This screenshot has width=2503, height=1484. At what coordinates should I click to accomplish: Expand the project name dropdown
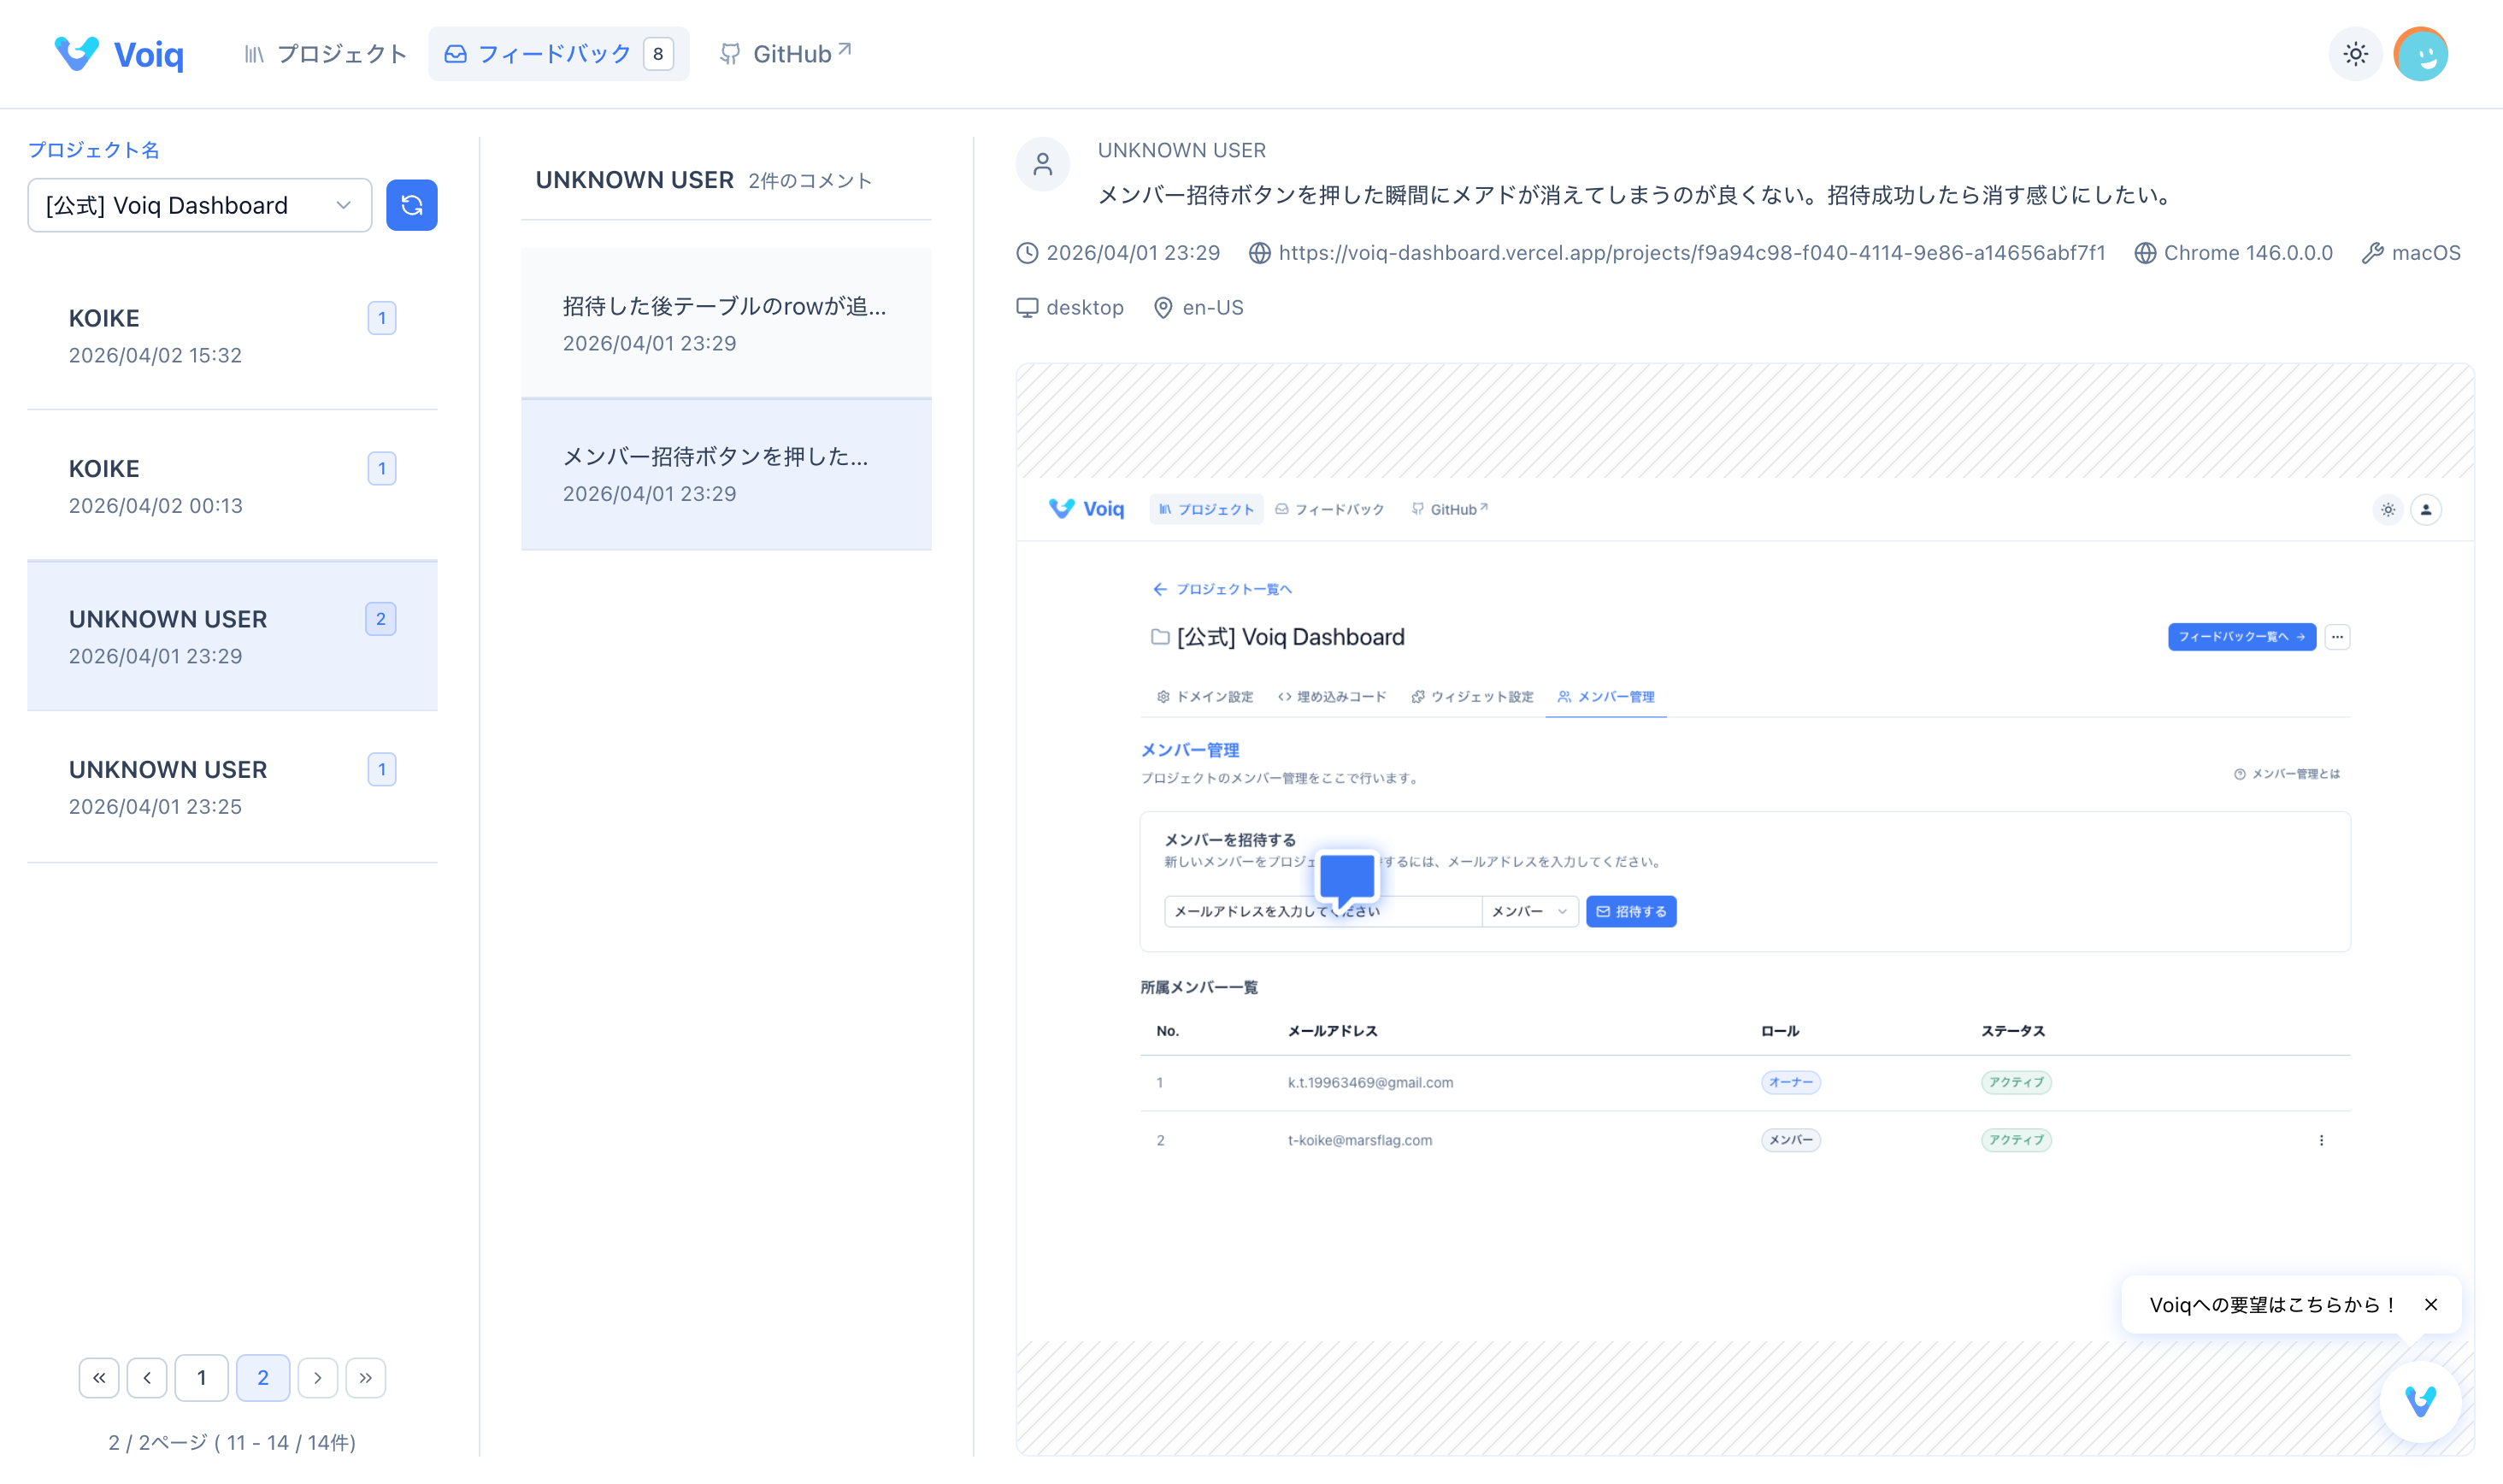tap(200, 205)
